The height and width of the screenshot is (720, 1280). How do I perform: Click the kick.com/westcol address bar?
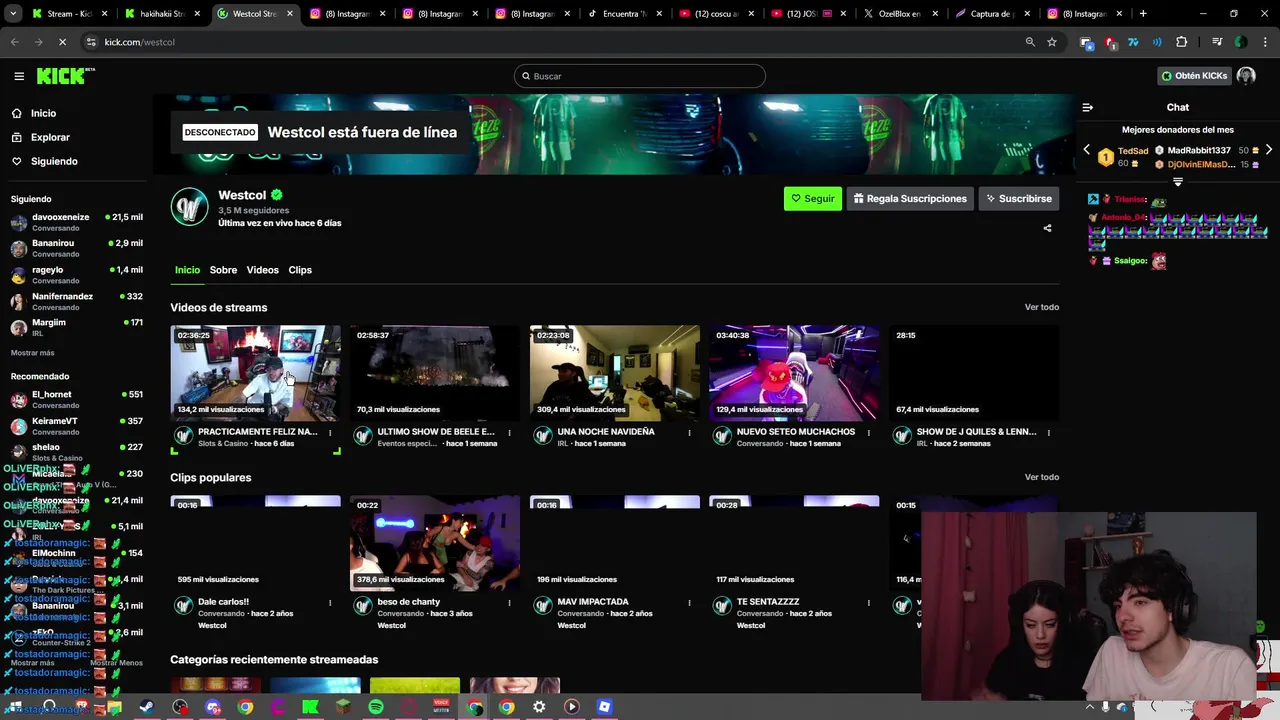550,42
